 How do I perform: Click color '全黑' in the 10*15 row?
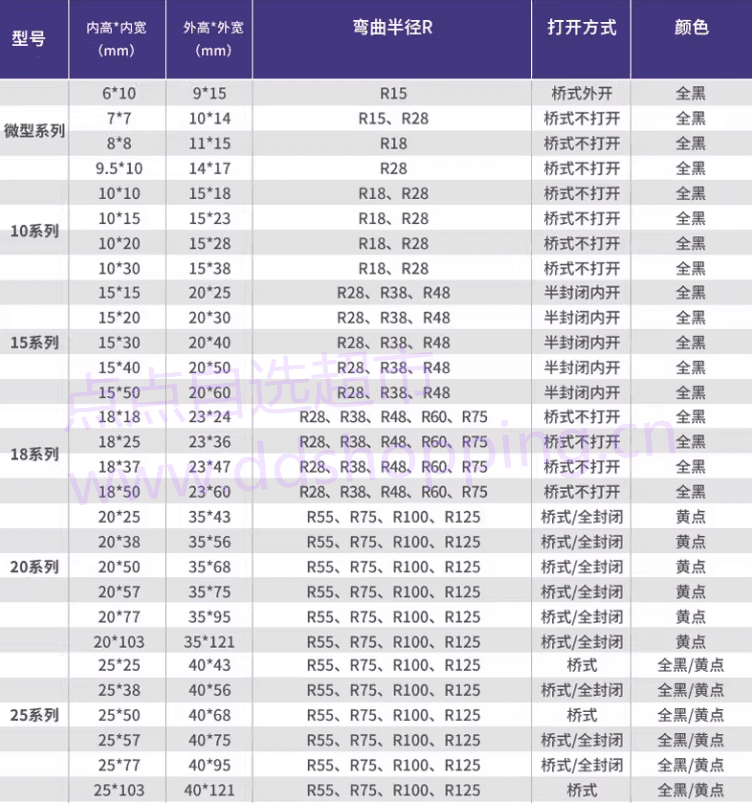coord(691,219)
